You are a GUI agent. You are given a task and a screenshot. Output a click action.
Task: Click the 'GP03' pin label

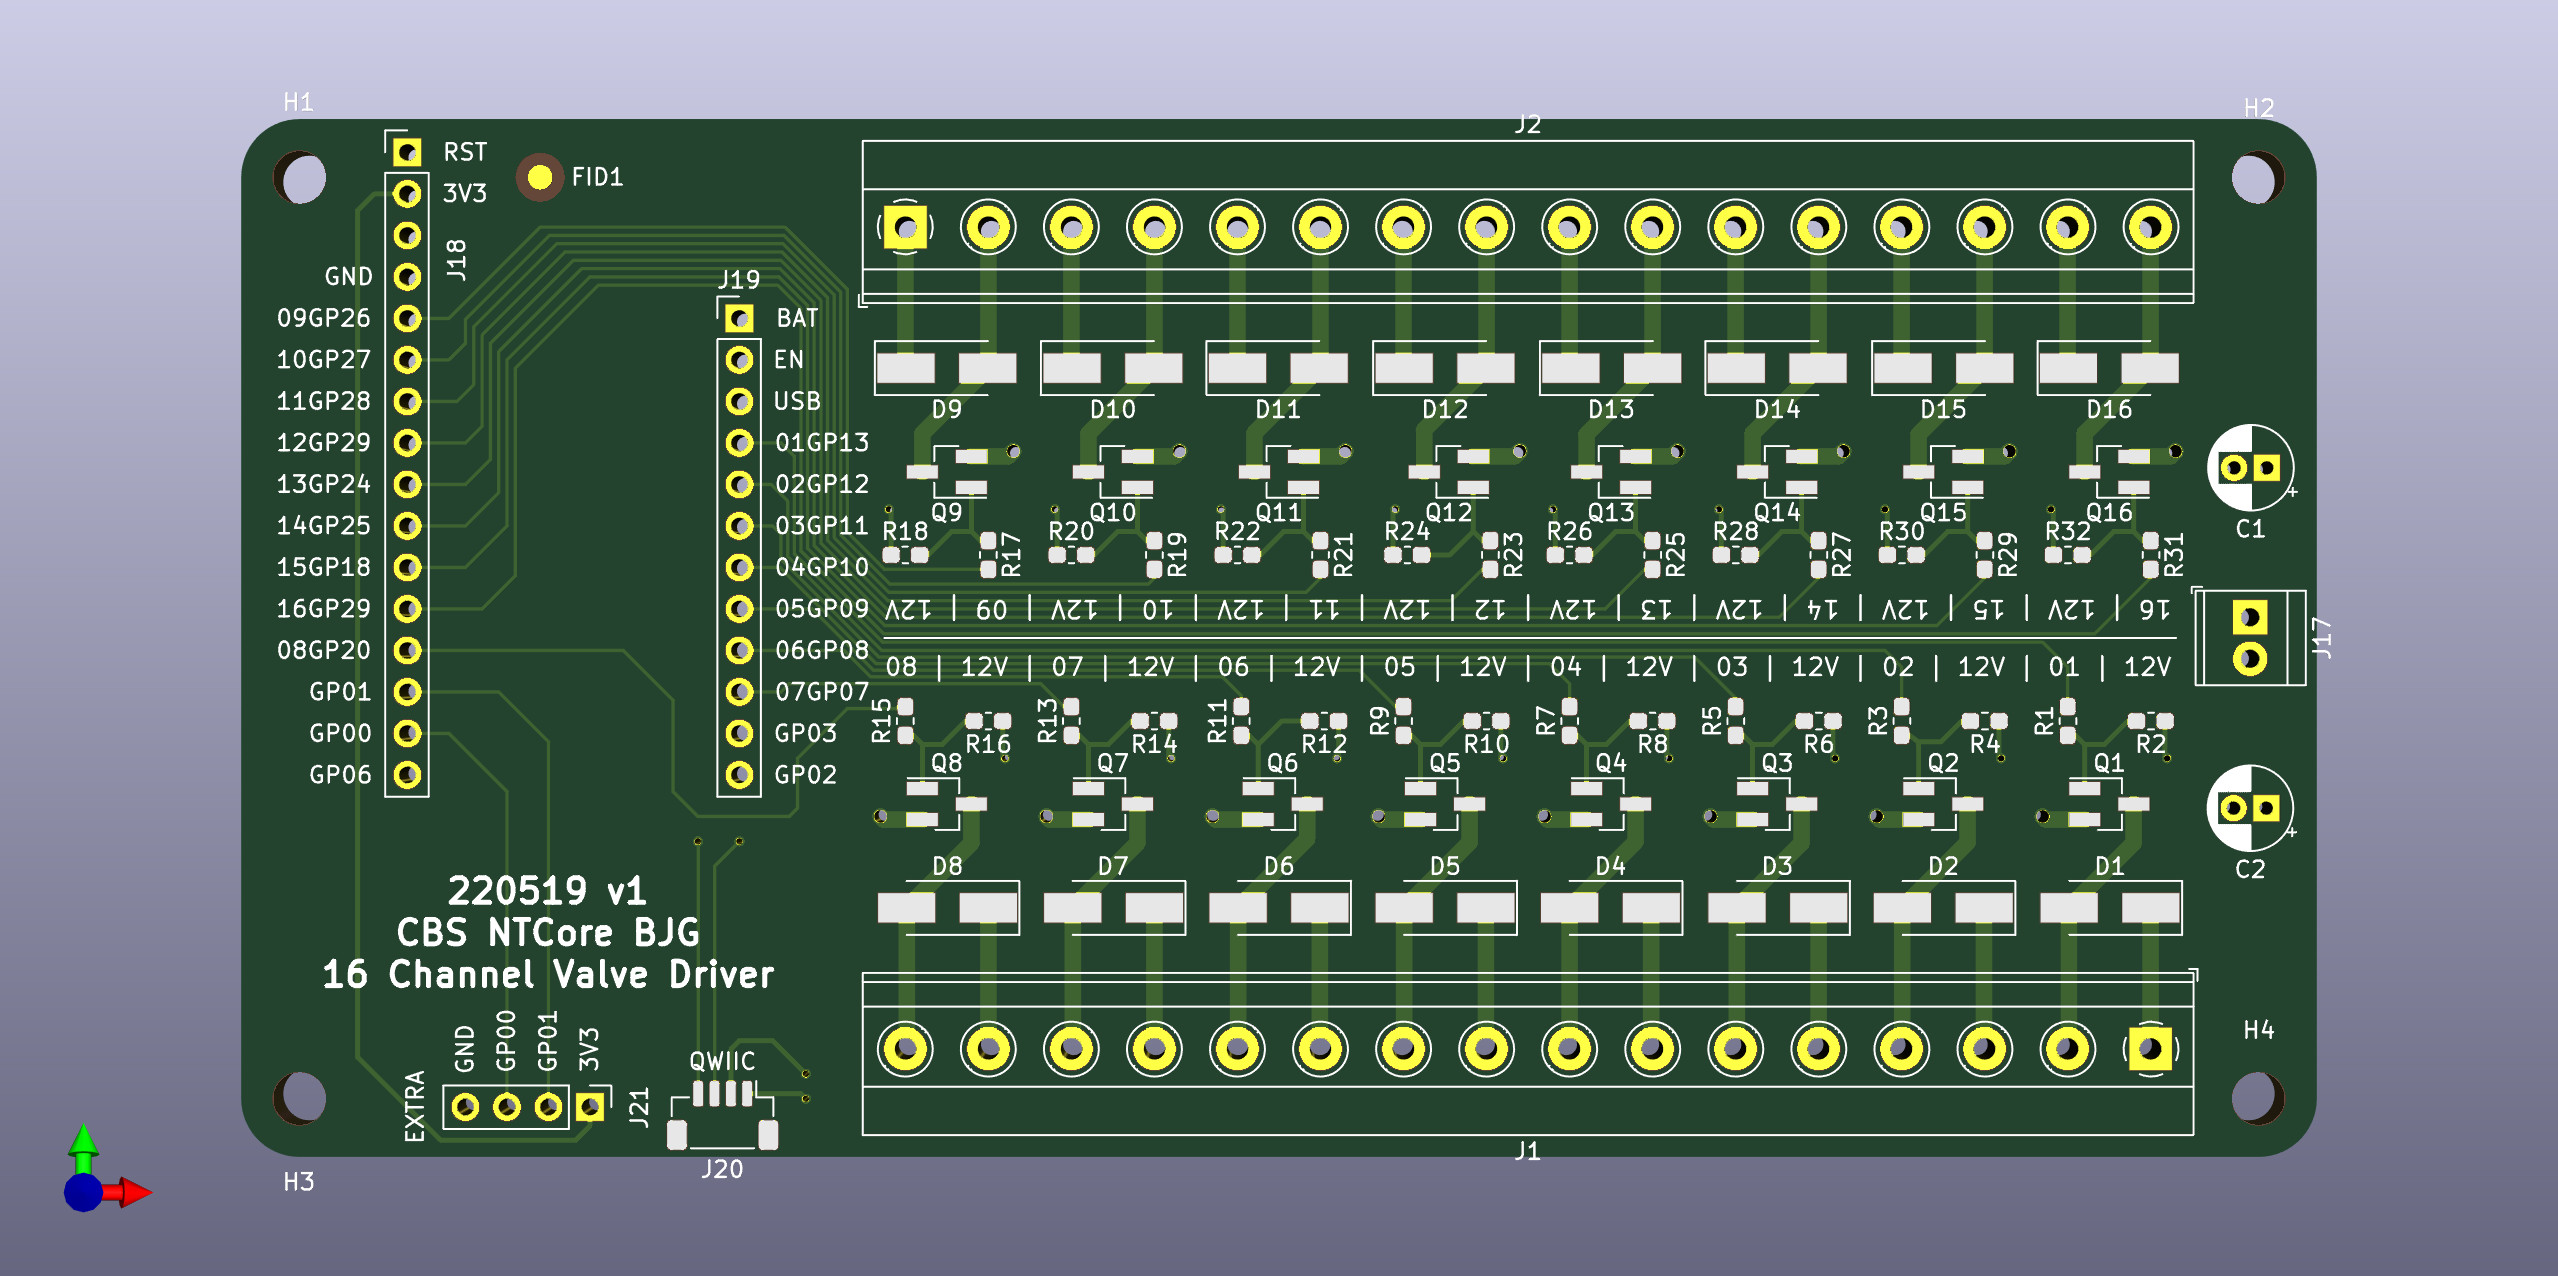tap(805, 733)
